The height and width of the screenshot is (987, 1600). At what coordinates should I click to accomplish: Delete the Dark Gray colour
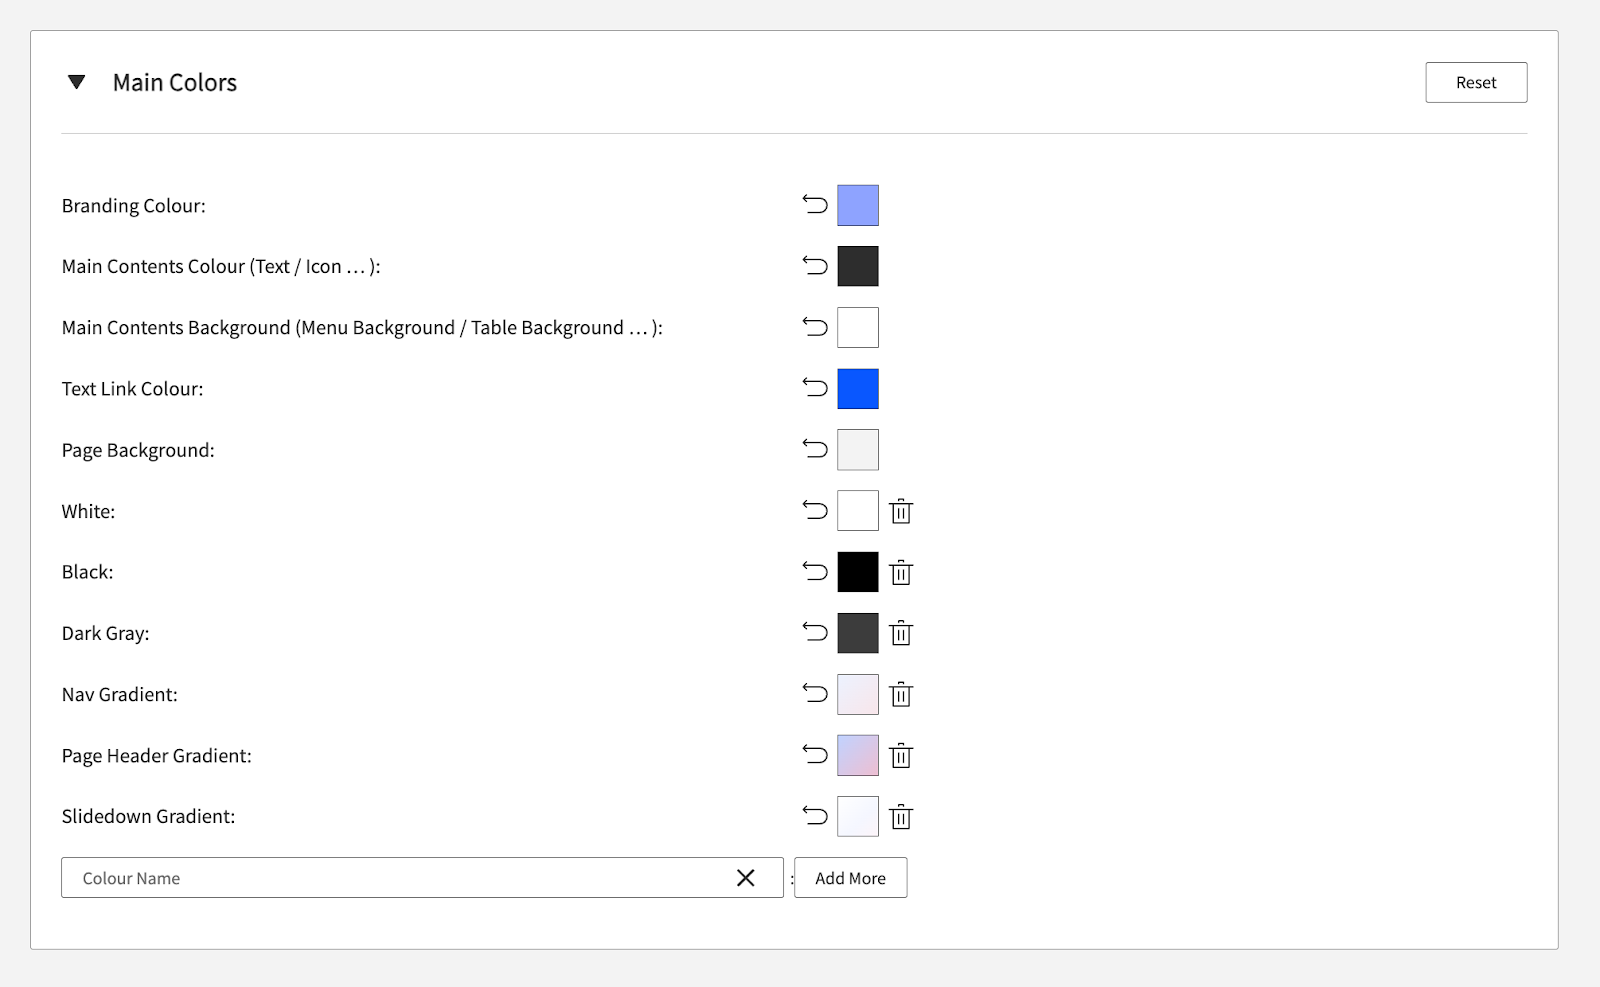tap(901, 633)
